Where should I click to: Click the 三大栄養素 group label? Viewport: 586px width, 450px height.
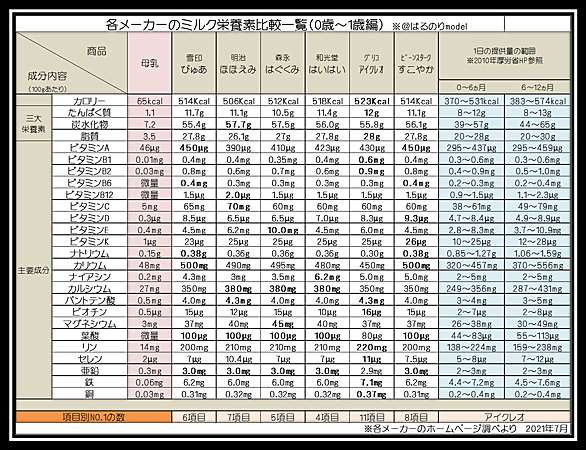34,124
